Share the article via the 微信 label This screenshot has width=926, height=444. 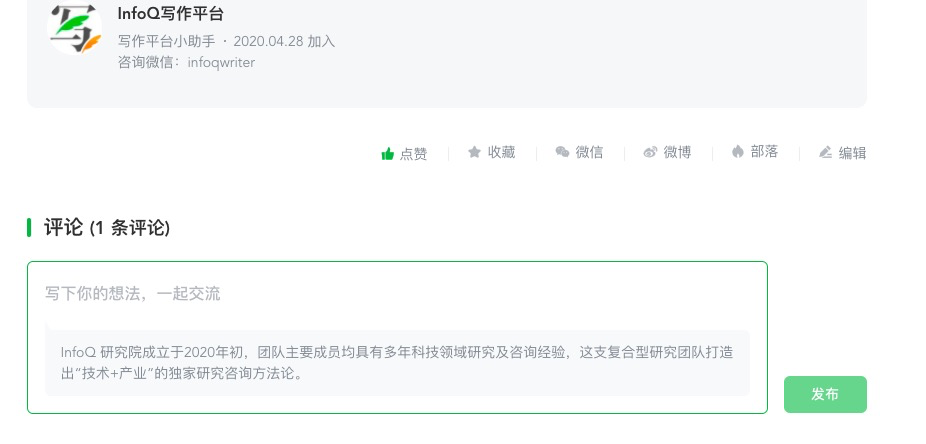[x=589, y=152]
